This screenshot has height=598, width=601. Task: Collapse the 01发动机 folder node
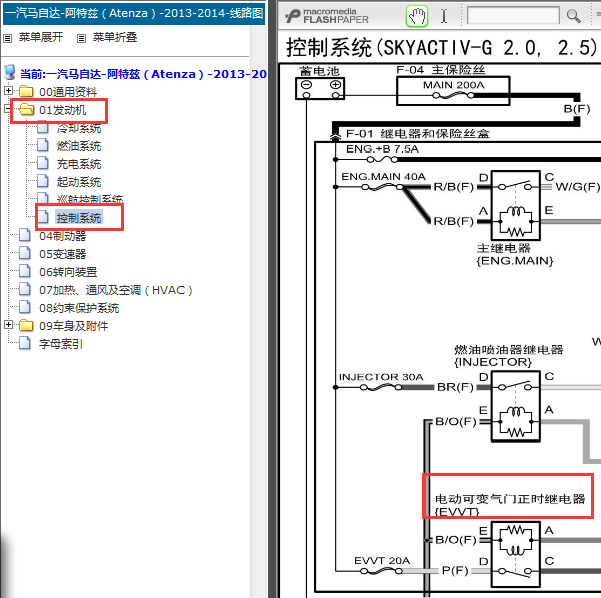click(x=7, y=109)
